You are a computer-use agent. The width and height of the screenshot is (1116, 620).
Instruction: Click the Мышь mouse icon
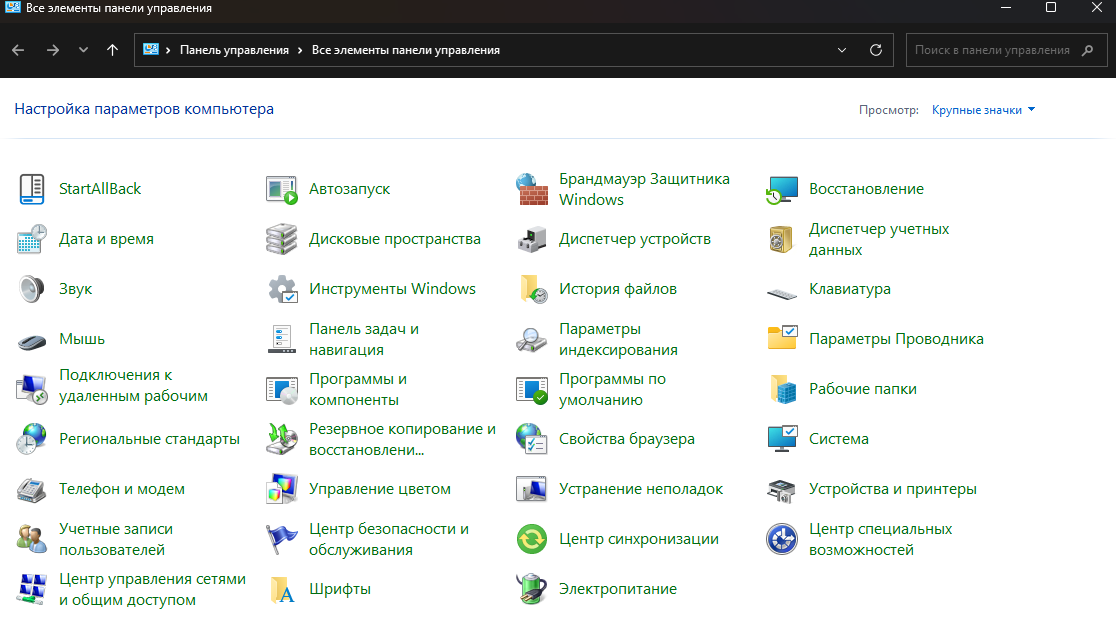tap(32, 340)
